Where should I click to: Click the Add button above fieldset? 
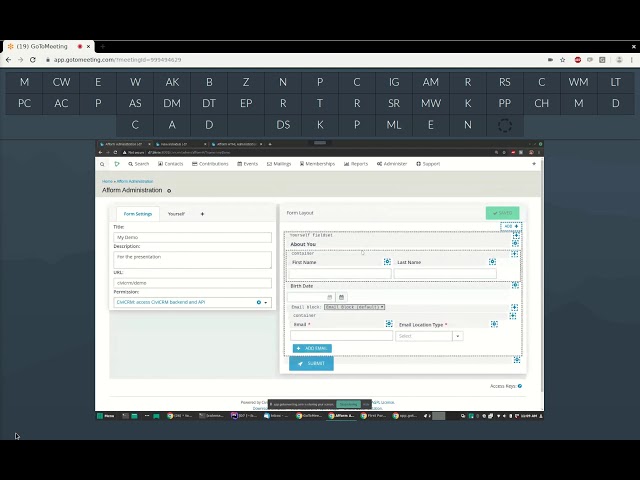(x=511, y=226)
